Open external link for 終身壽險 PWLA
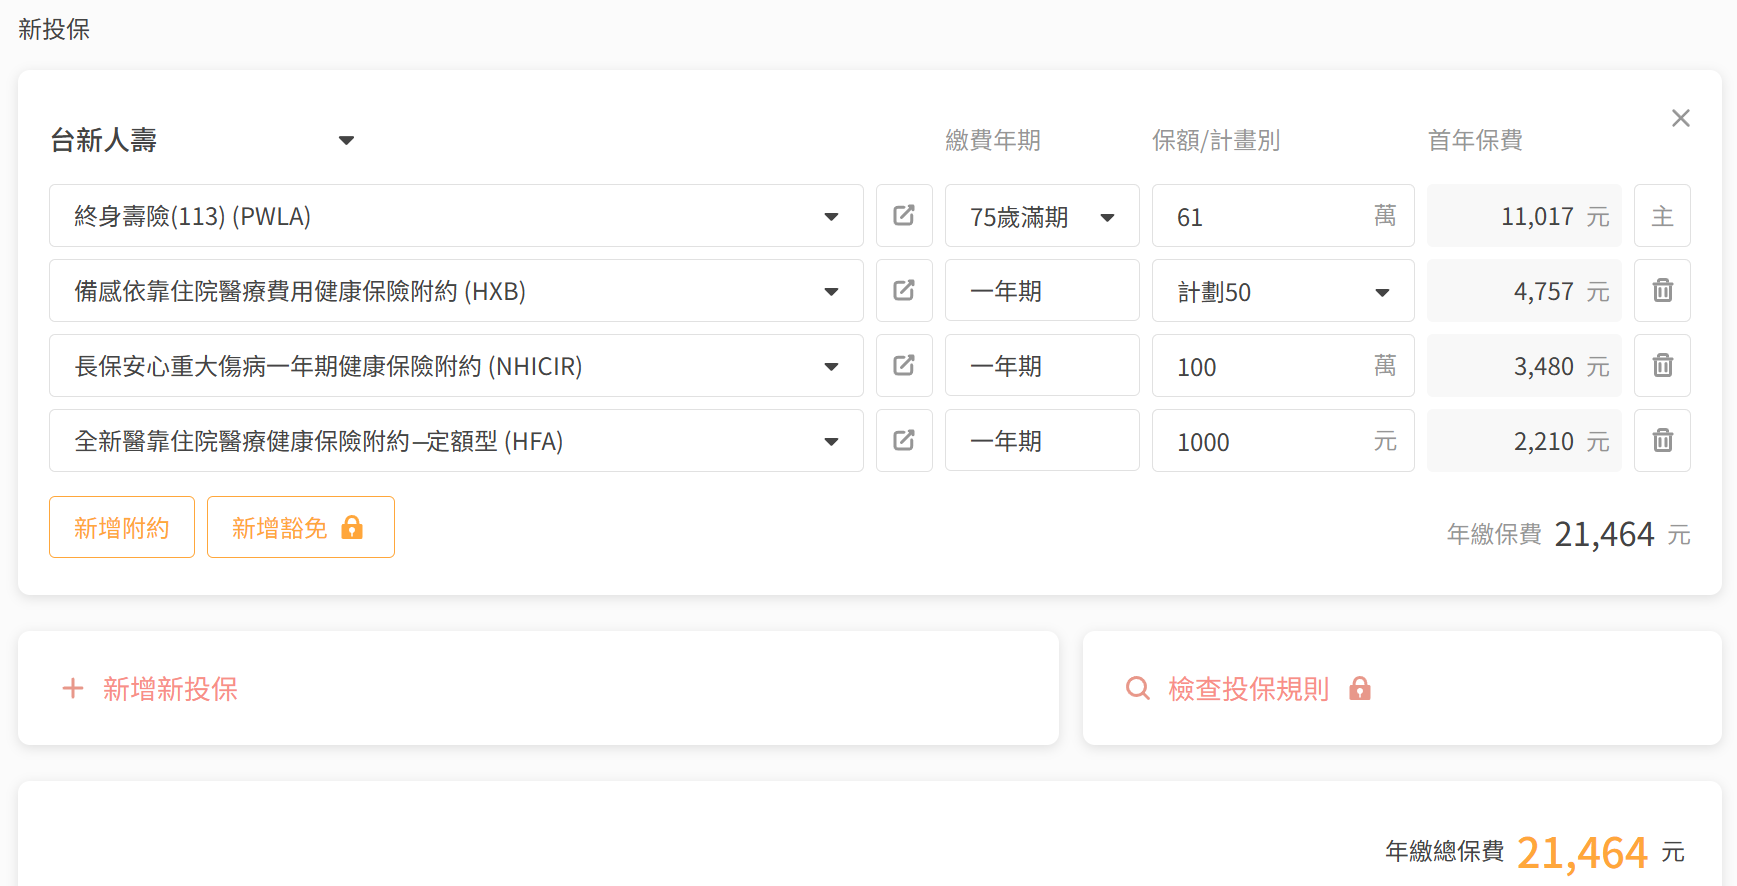The image size is (1737, 886). click(x=904, y=216)
